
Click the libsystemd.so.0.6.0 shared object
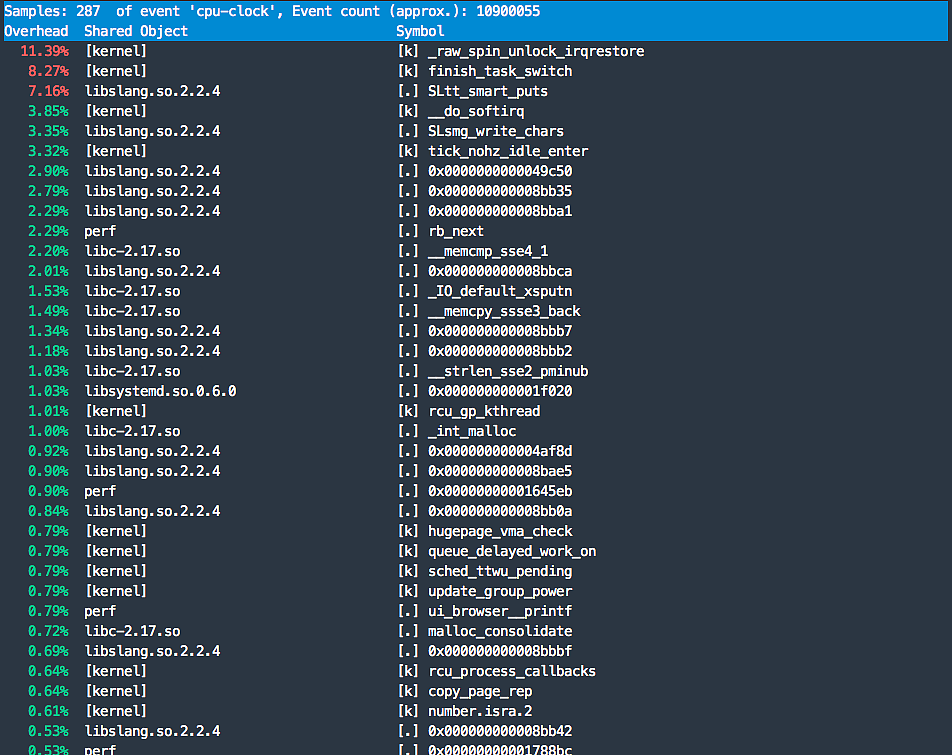(160, 391)
